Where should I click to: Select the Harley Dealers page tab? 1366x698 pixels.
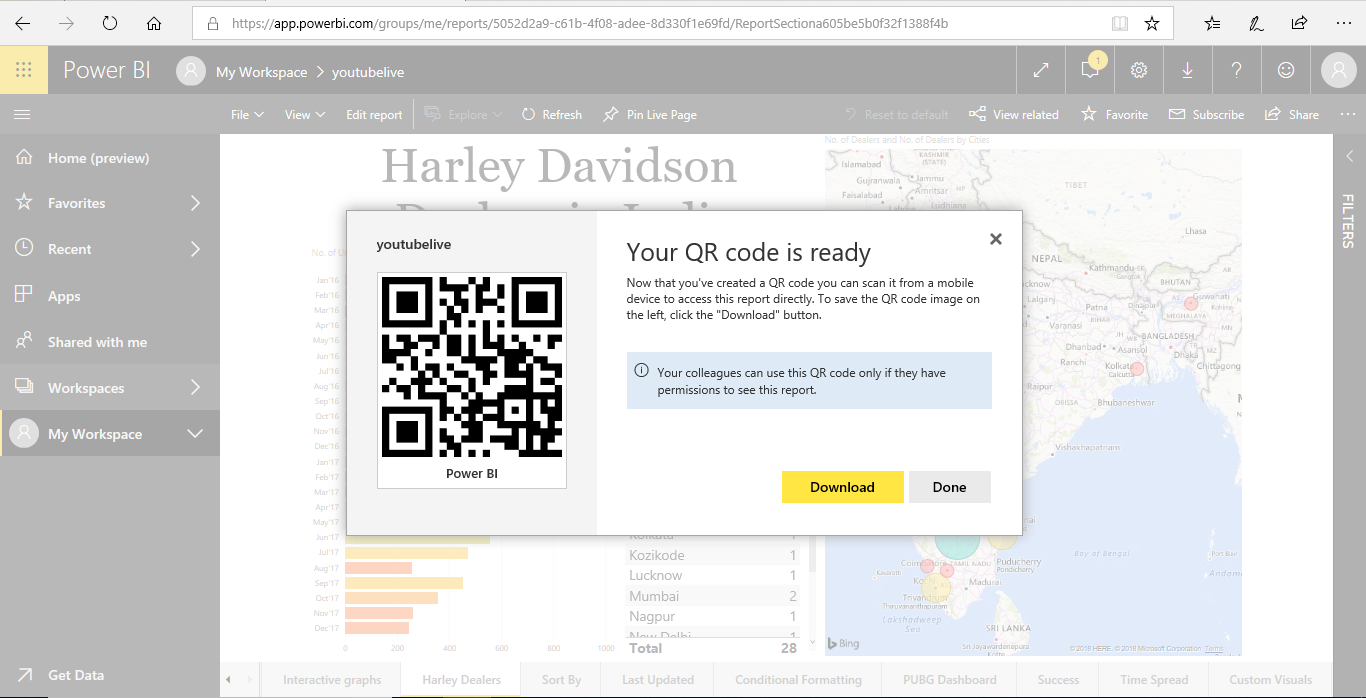[x=461, y=680]
